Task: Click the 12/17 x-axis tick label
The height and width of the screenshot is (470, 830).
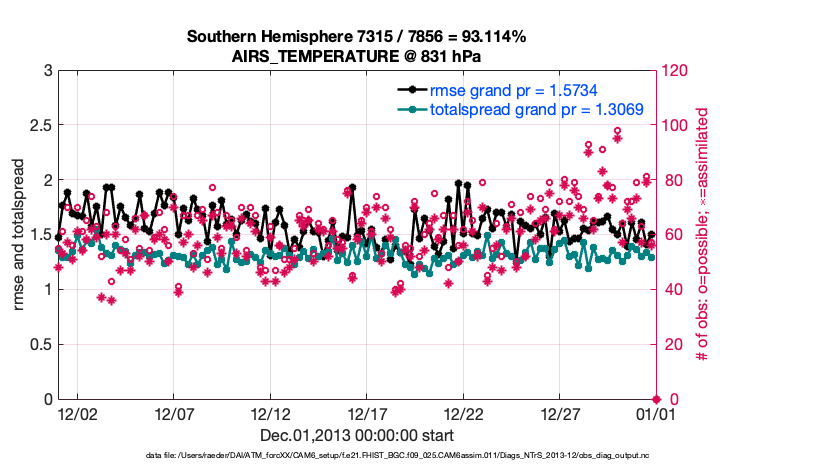Action: pyautogui.click(x=367, y=413)
